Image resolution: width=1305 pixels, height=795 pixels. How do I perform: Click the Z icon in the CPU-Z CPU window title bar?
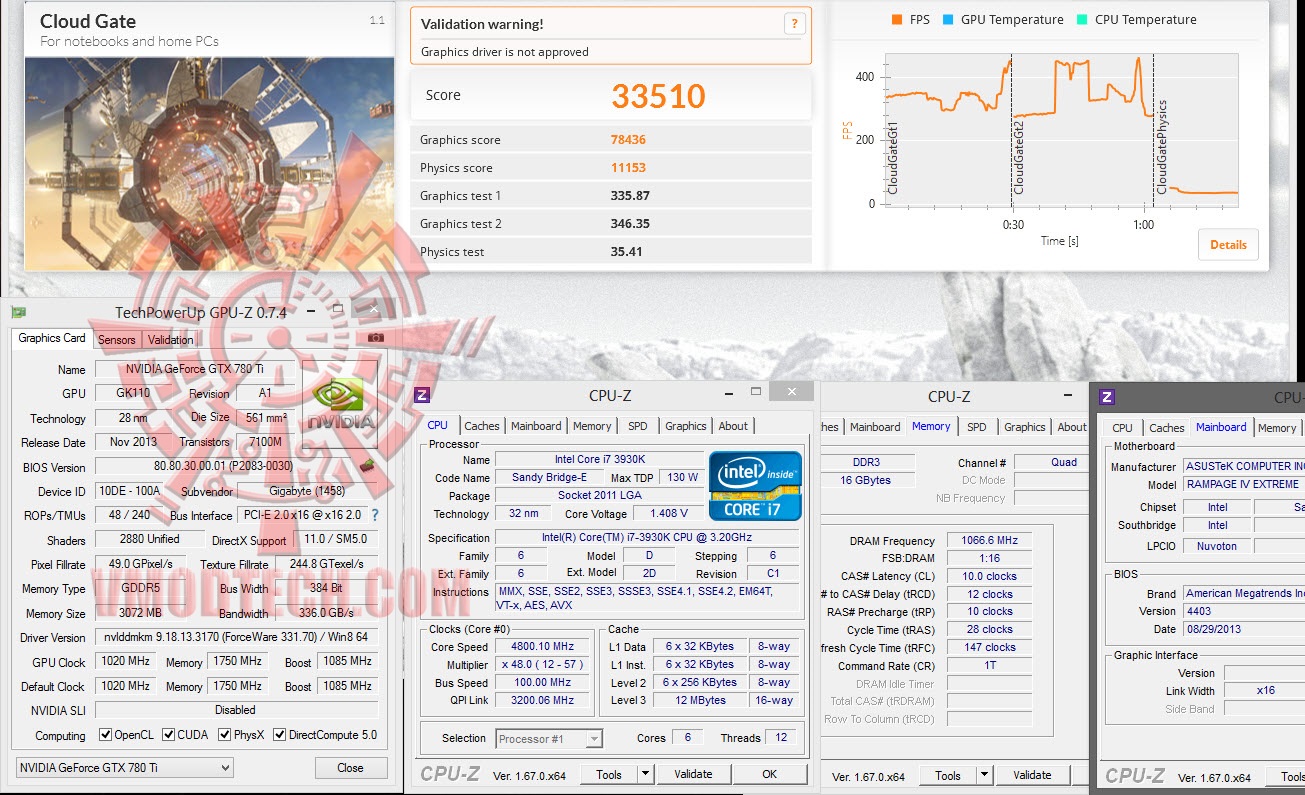[422, 395]
